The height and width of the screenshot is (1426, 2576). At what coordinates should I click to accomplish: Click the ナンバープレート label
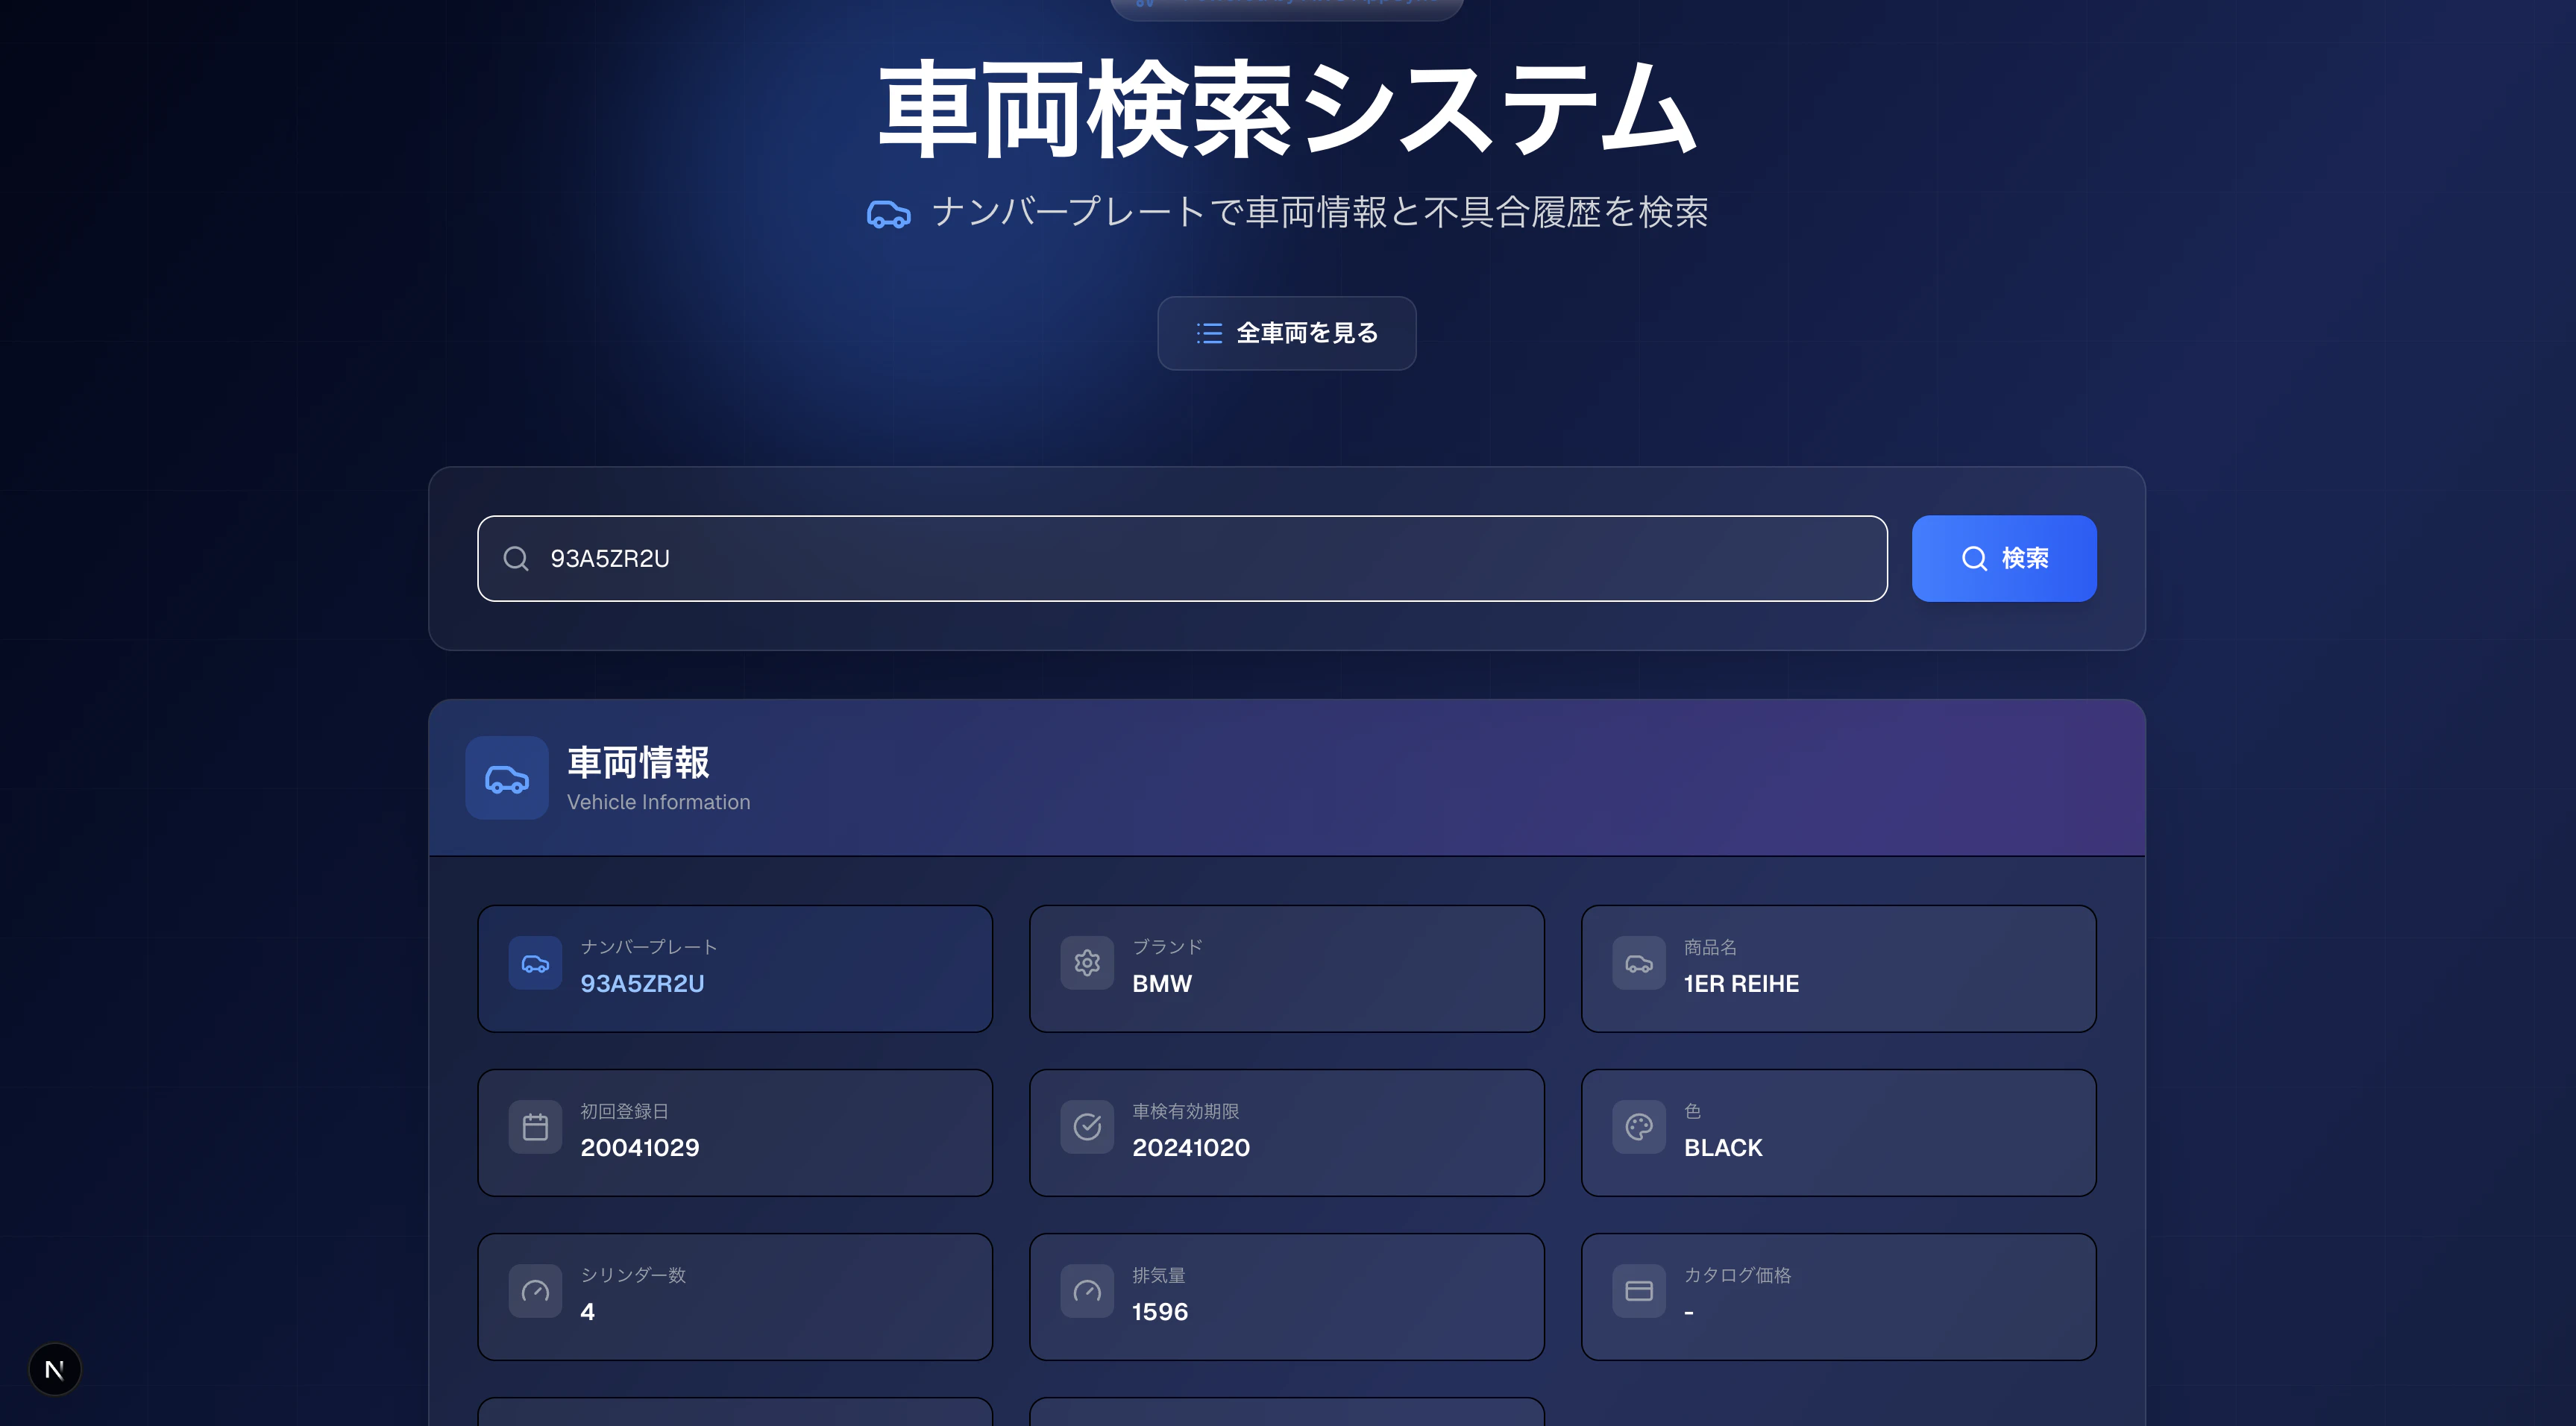[x=649, y=947]
